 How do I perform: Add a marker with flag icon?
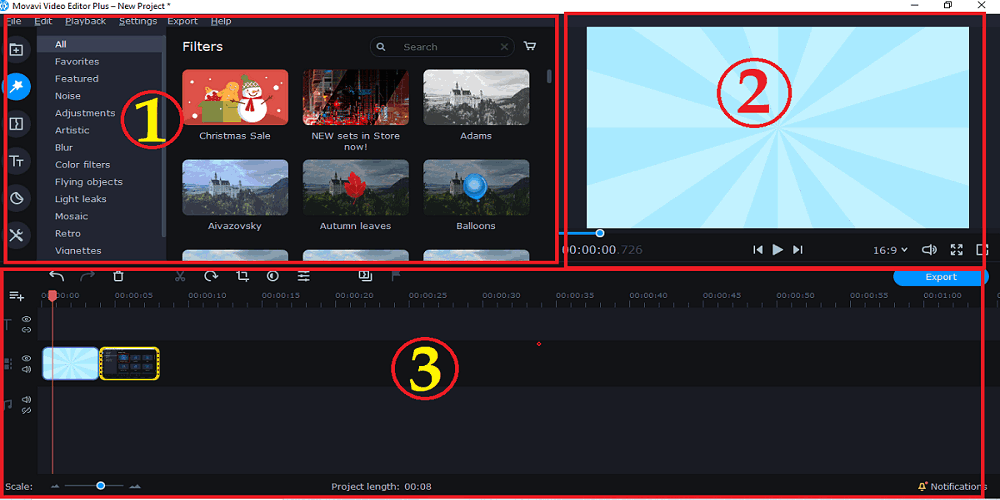tap(395, 276)
